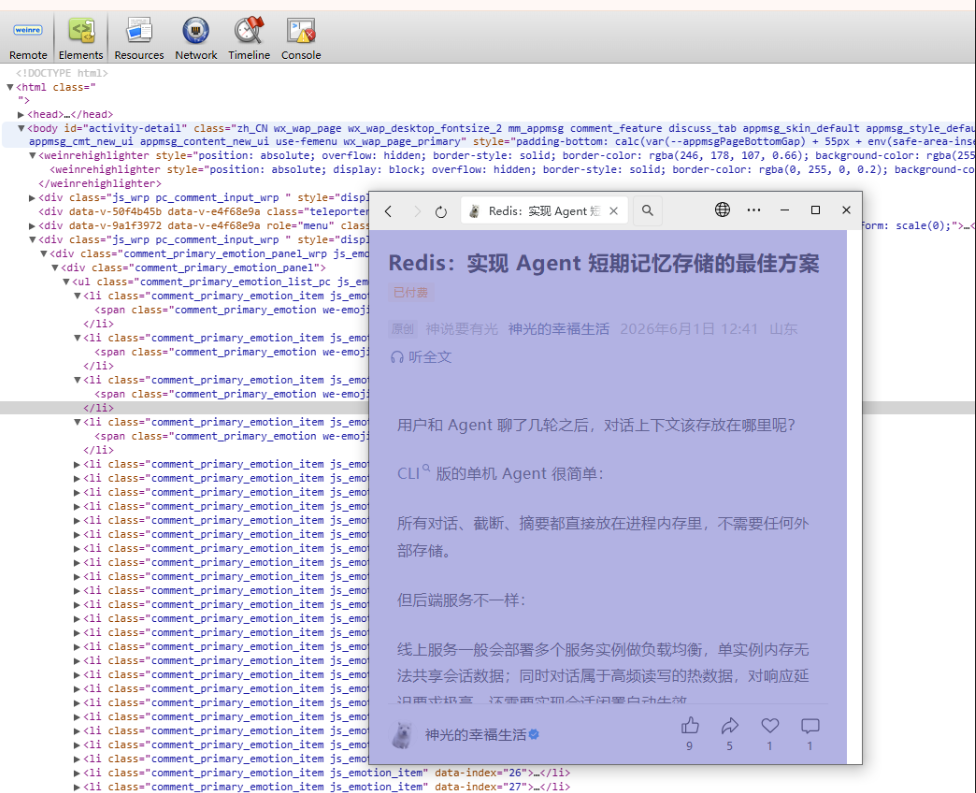Switch to the Elements panel

(x=81, y=39)
